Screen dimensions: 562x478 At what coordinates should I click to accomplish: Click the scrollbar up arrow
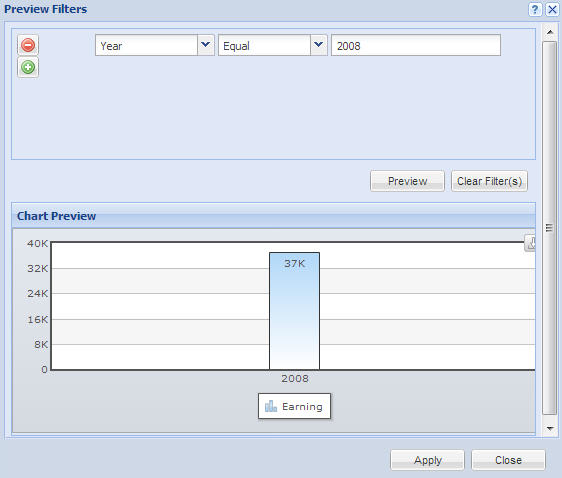[550, 32]
